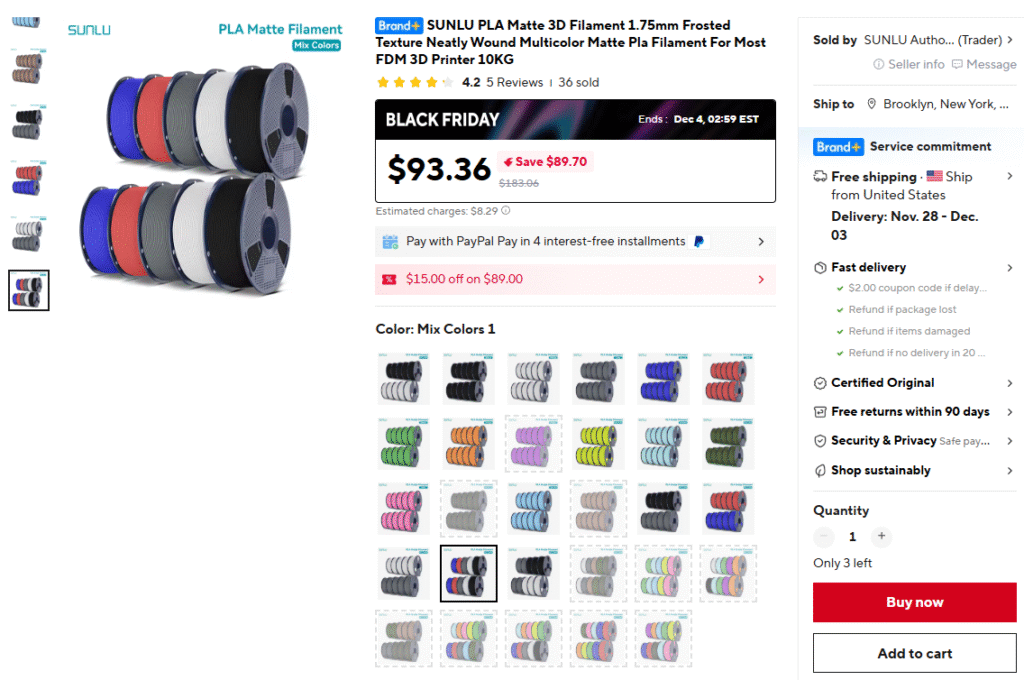The height and width of the screenshot is (680, 1024).
Task: Select the orange filament color option
Action: click(468, 444)
